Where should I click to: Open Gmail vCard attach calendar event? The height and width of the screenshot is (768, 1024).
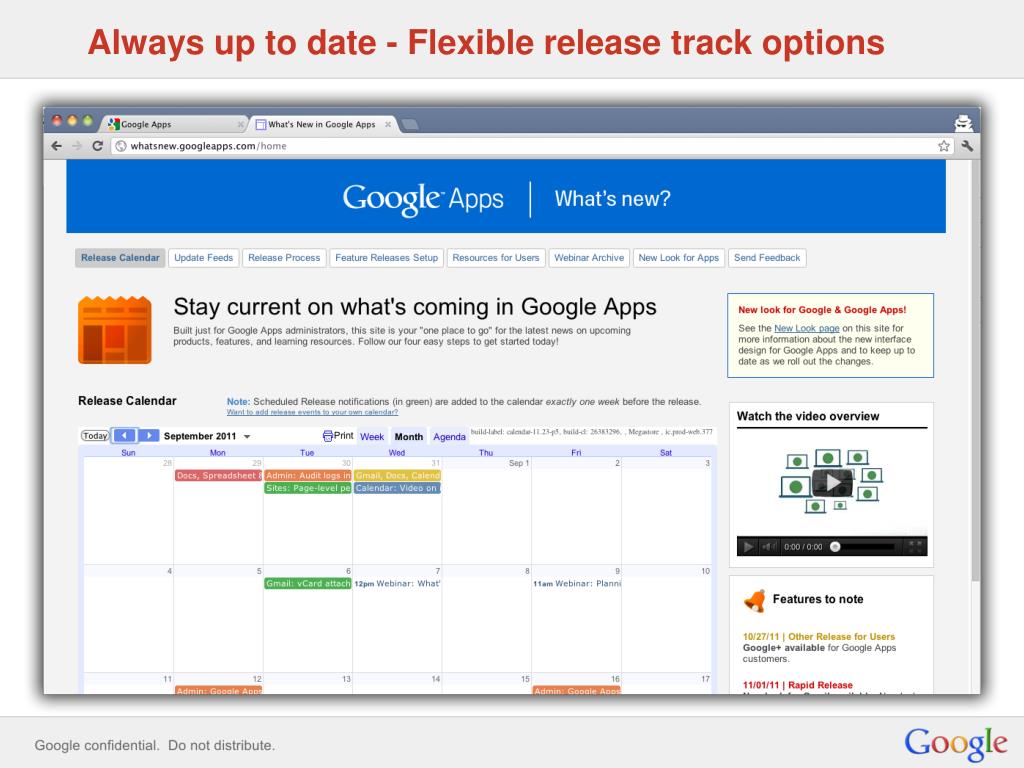coord(308,583)
